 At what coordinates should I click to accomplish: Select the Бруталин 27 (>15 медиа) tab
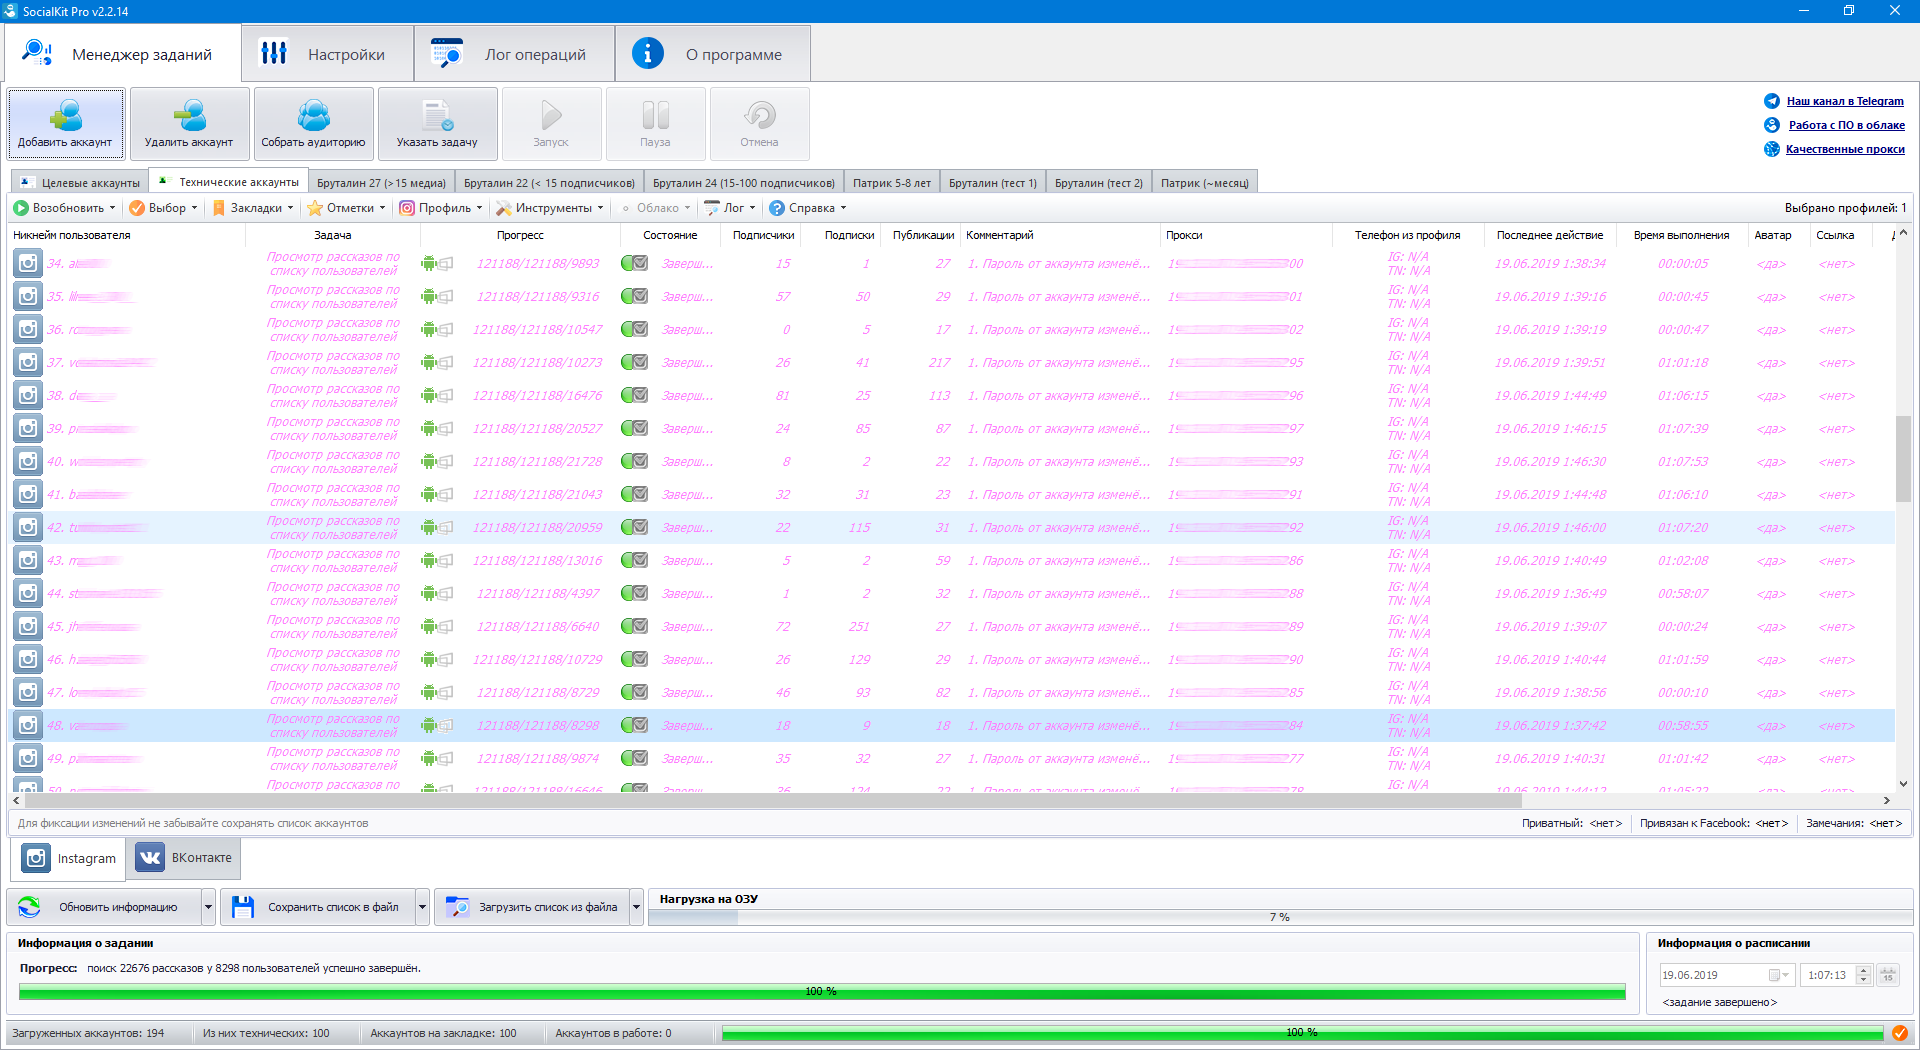tap(380, 183)
